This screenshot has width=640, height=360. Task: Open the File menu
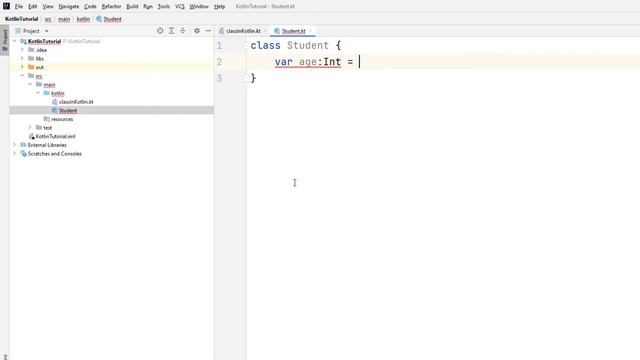(x=19, y=7)
